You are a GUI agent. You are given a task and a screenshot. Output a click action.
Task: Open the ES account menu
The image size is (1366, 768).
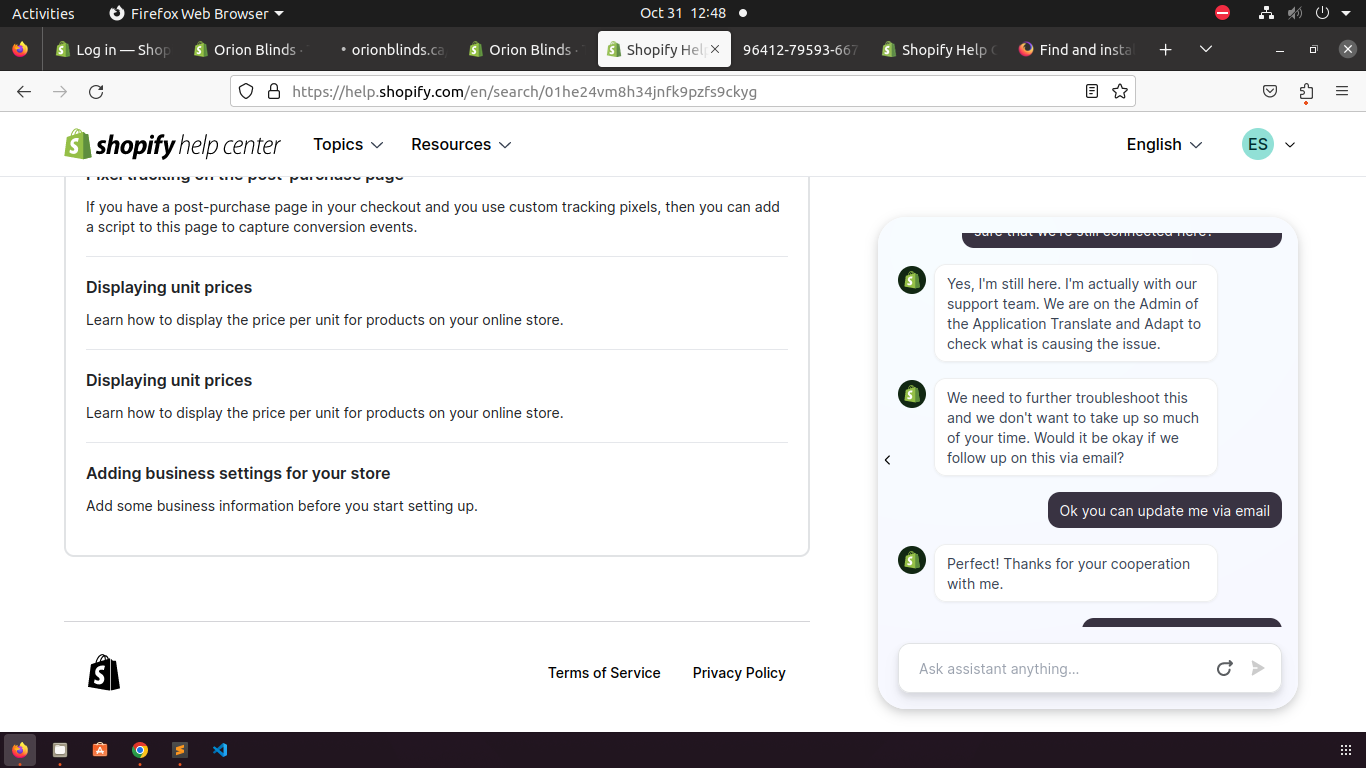(x=1268, y=145)
